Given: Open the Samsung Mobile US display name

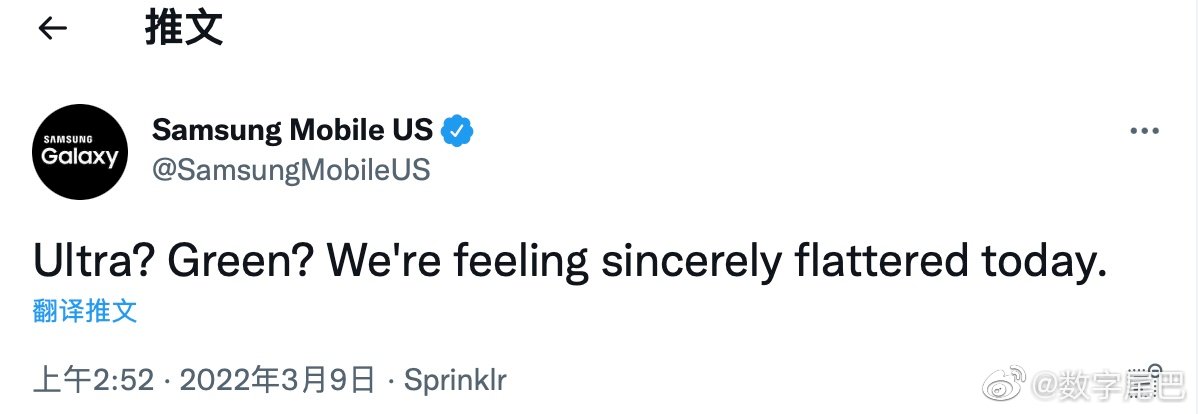Looking at the screenshot, I should 292,129.
